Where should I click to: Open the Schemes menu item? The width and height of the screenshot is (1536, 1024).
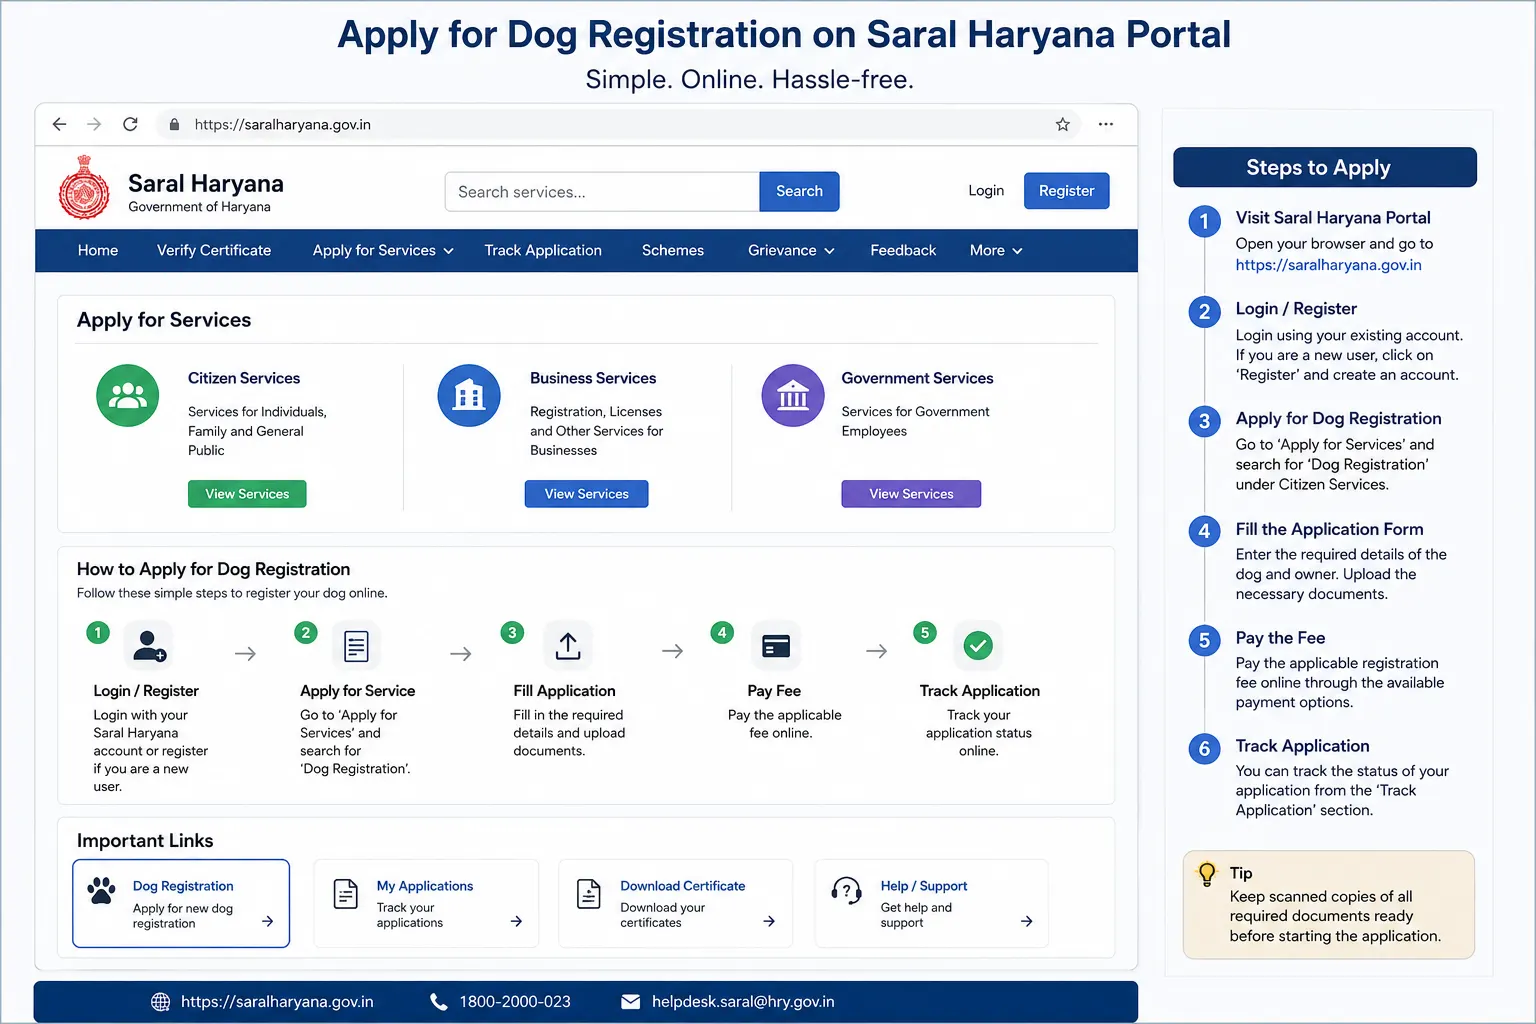[673, 250]
